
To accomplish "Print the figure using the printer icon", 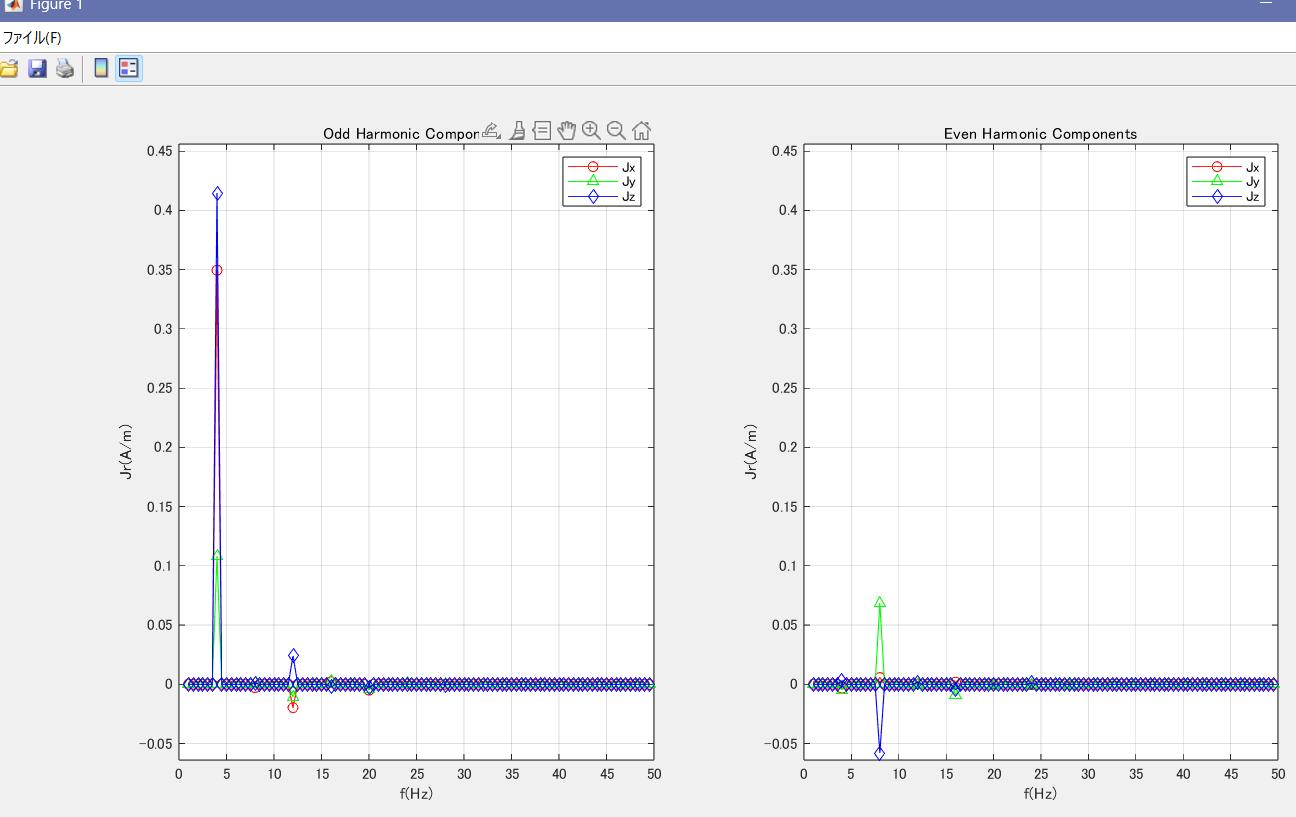I will point(65,69).
